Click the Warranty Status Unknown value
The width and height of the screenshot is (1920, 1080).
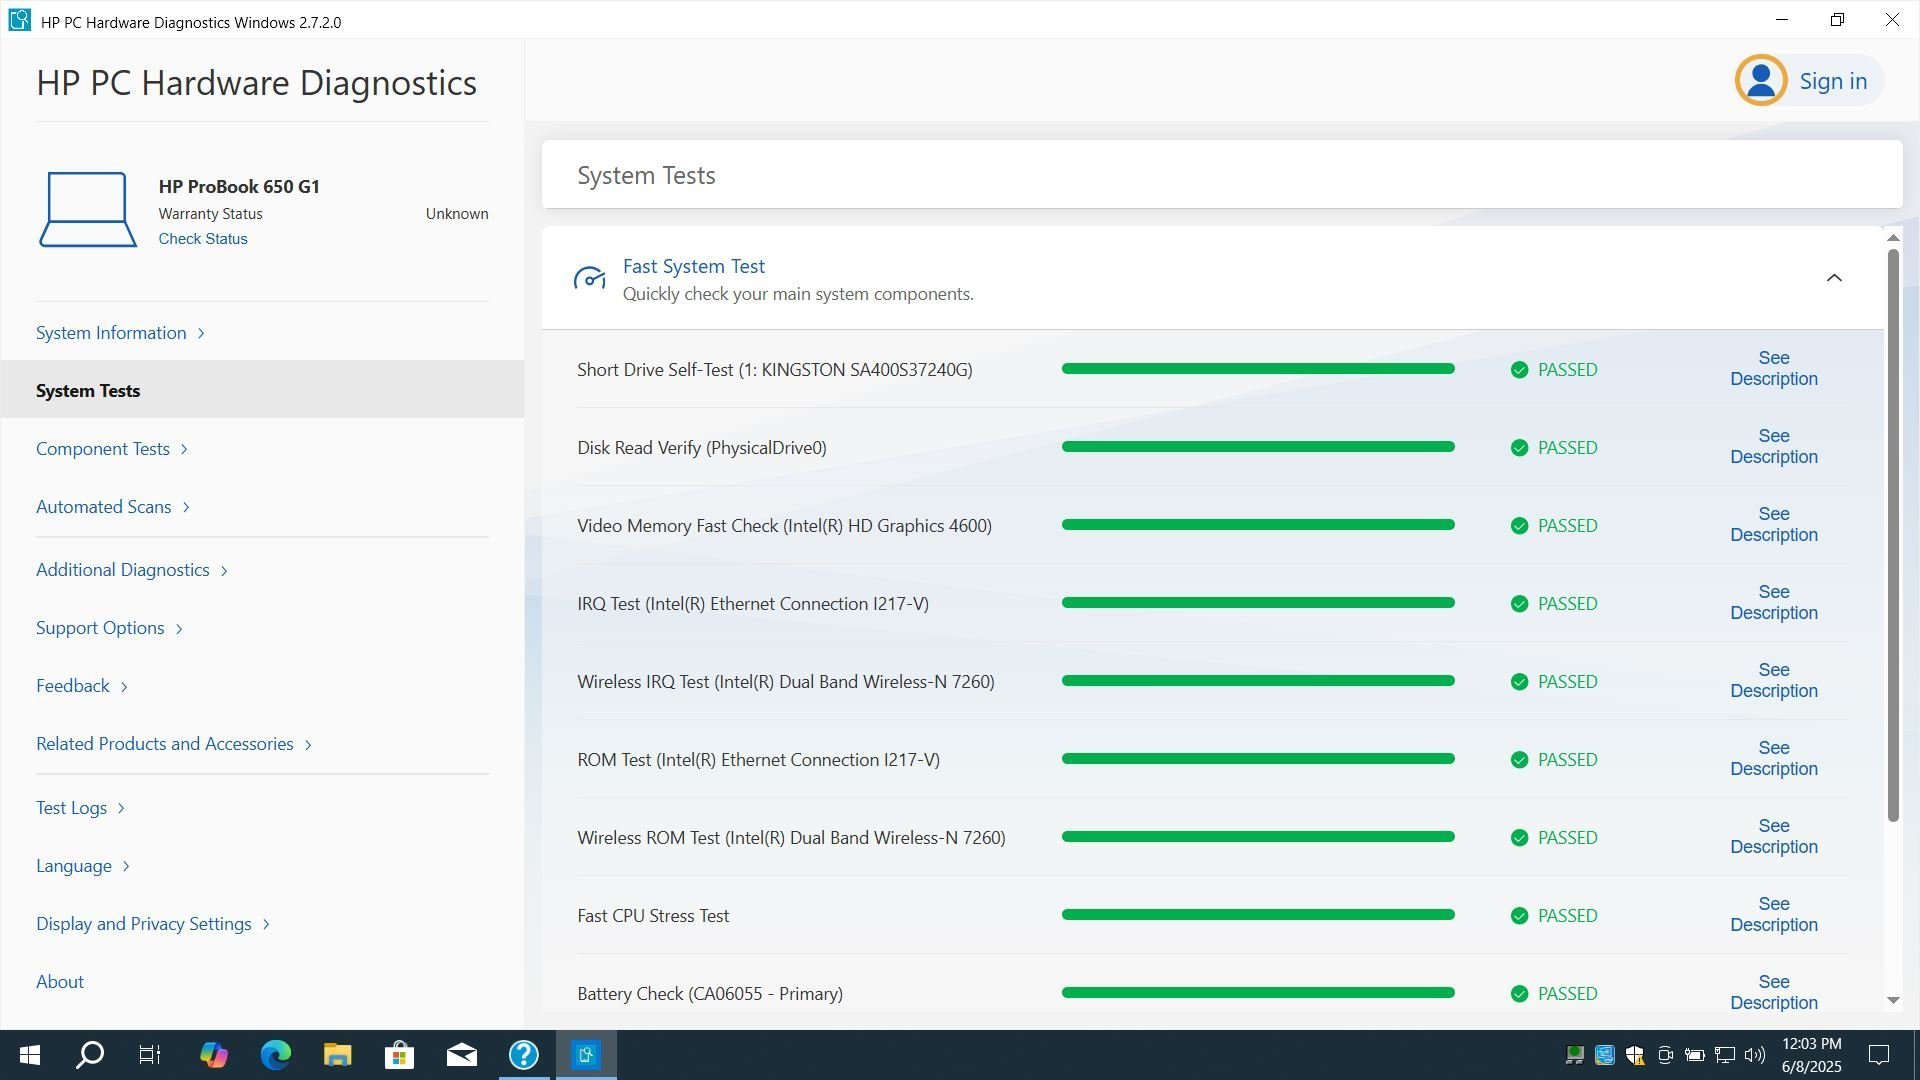pos(457,214)
